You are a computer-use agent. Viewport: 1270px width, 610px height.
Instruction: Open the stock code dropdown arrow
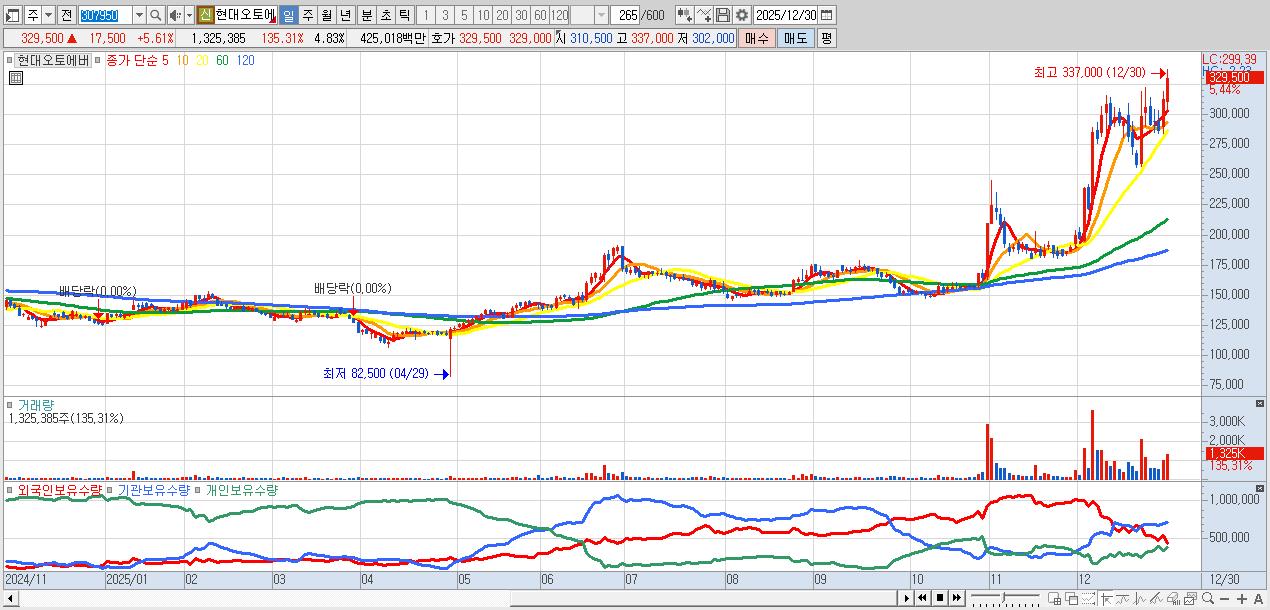coord(139,15)
